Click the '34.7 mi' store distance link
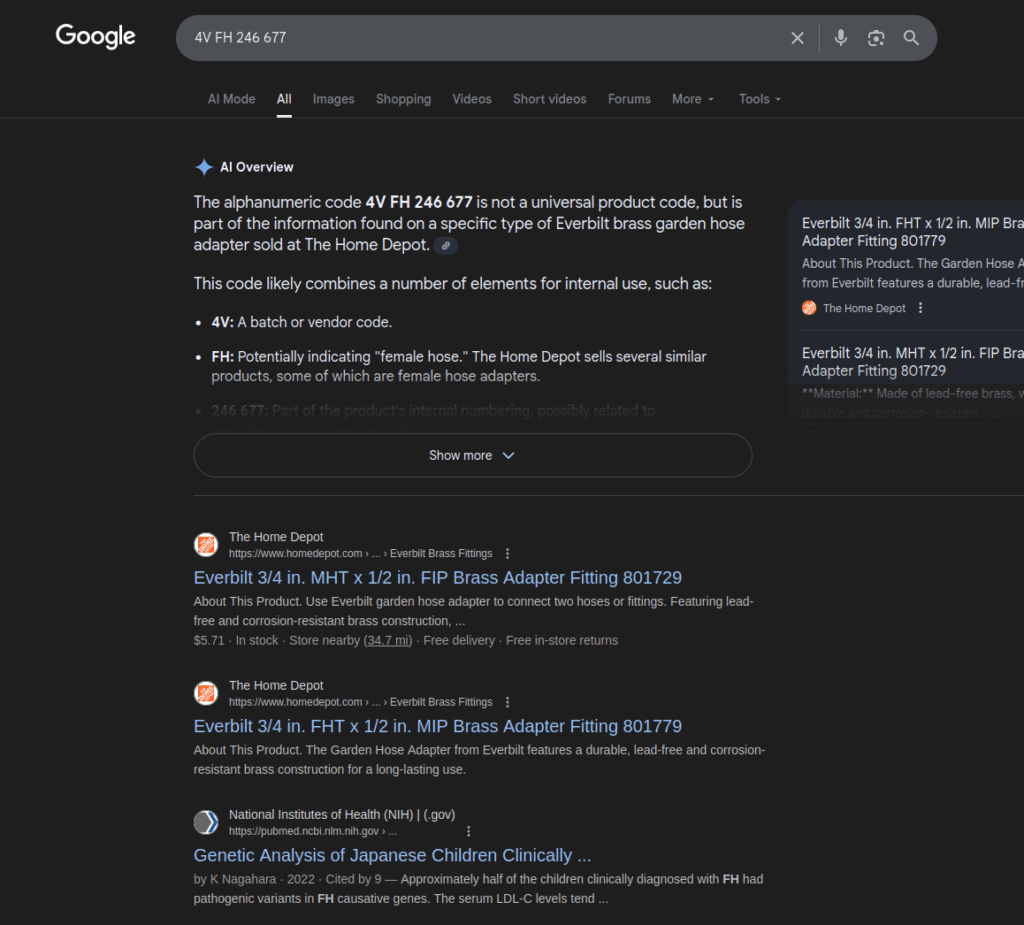 tap(388, 641)
